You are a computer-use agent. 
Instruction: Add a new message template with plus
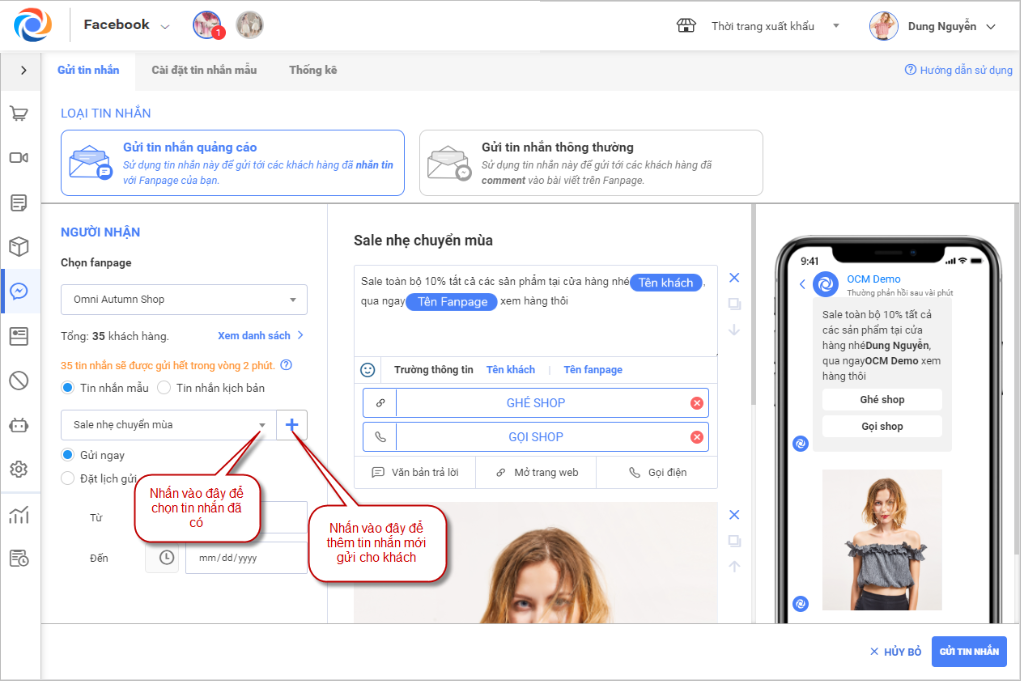click(292, 425)
